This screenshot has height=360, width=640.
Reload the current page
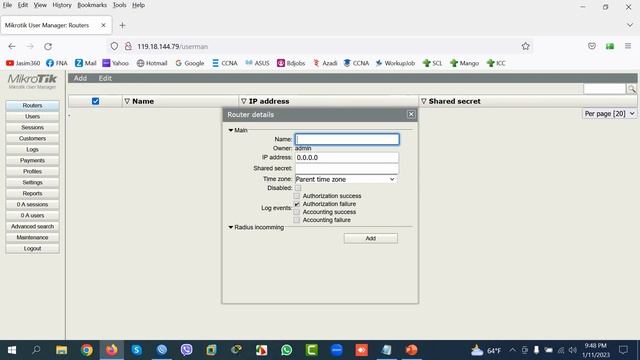click(48, 47)
